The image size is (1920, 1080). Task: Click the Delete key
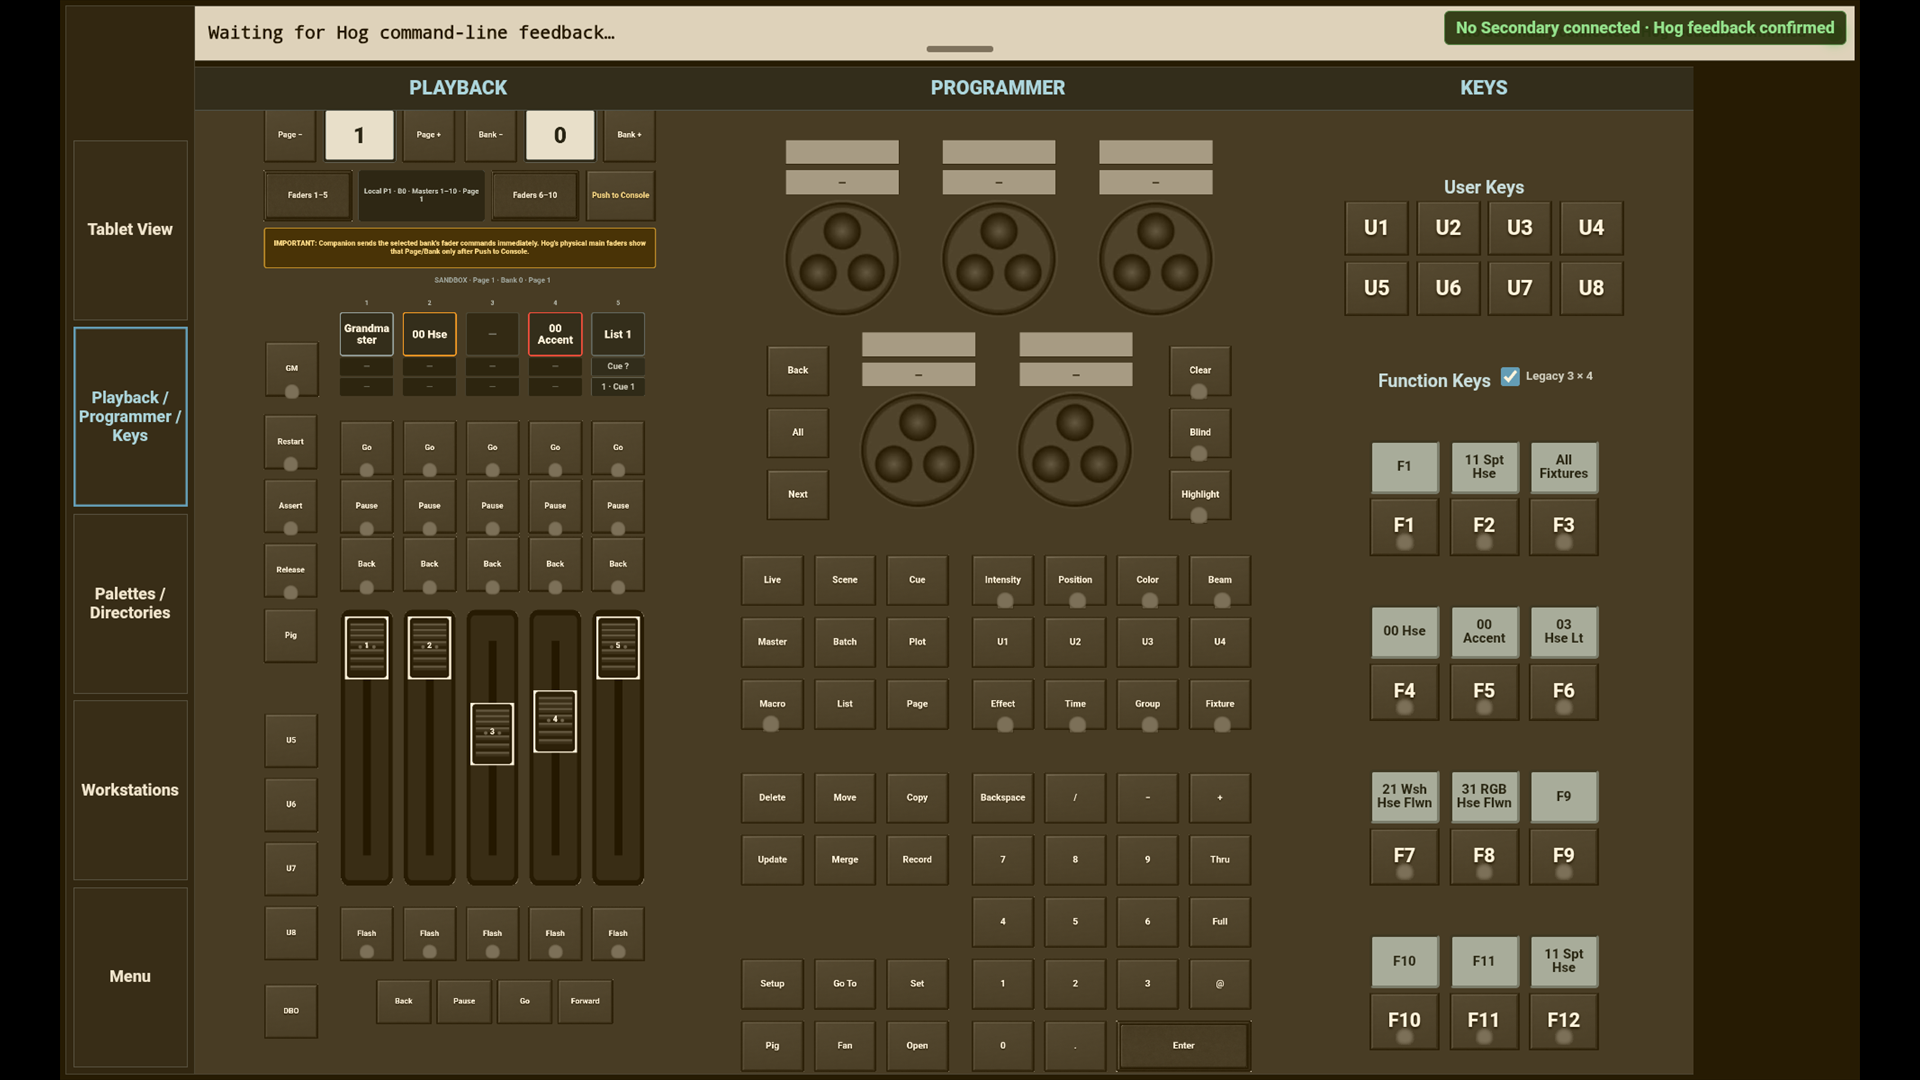point(772,798)
